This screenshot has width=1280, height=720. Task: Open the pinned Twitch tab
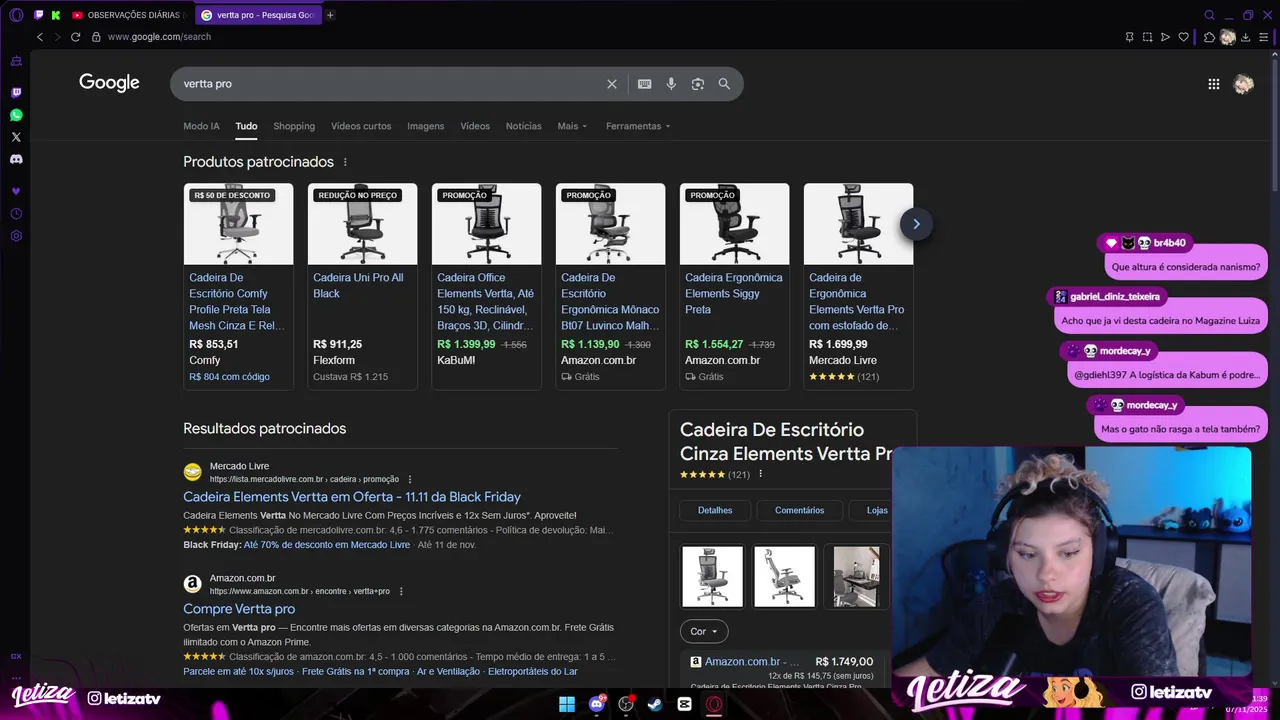39,15
